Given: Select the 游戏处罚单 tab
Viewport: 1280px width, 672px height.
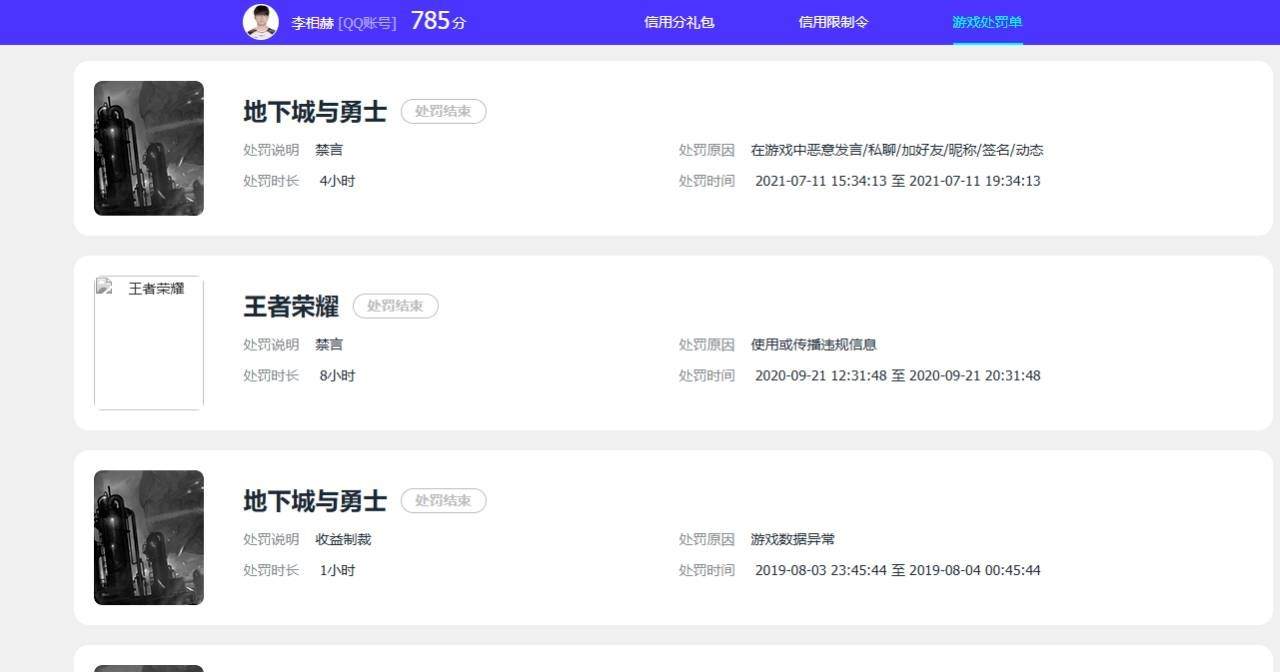Looking at the screenshot, I should pos(987,22).
